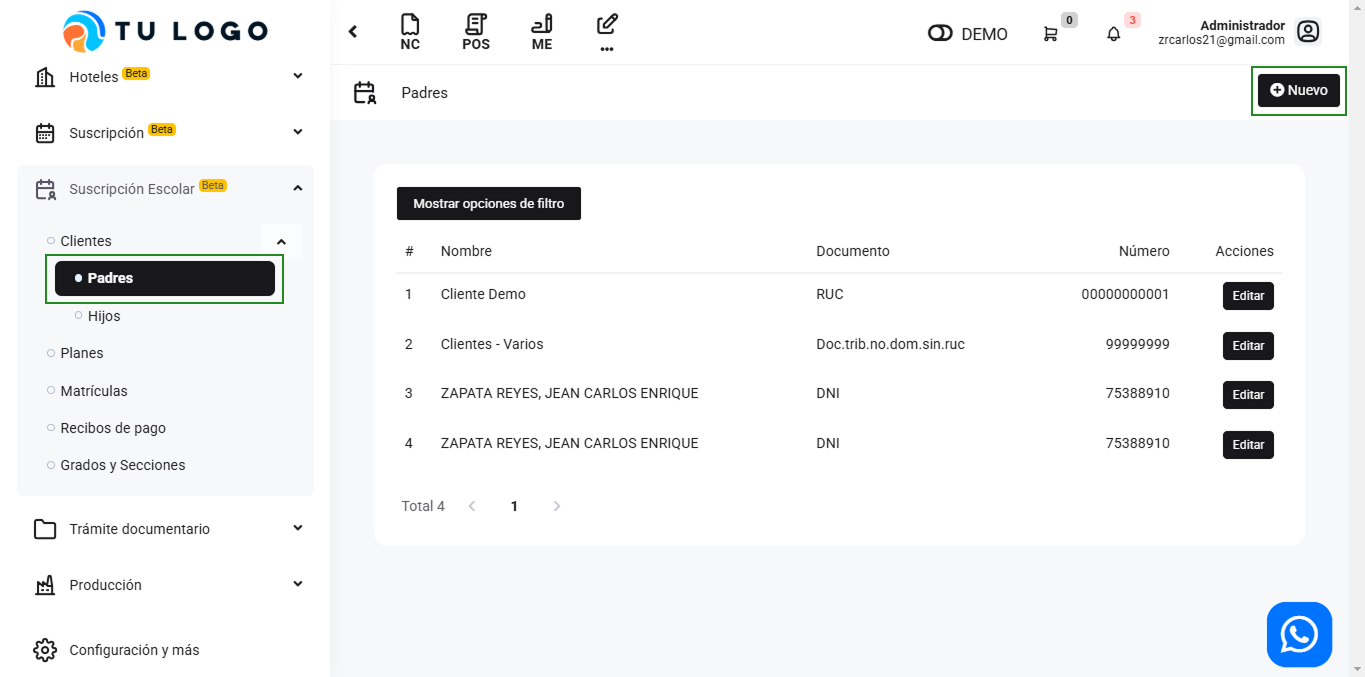The width and height of the screenshot is (1365, 677).
Task: Open the shopping cart icon
Action: point(1050,34)
